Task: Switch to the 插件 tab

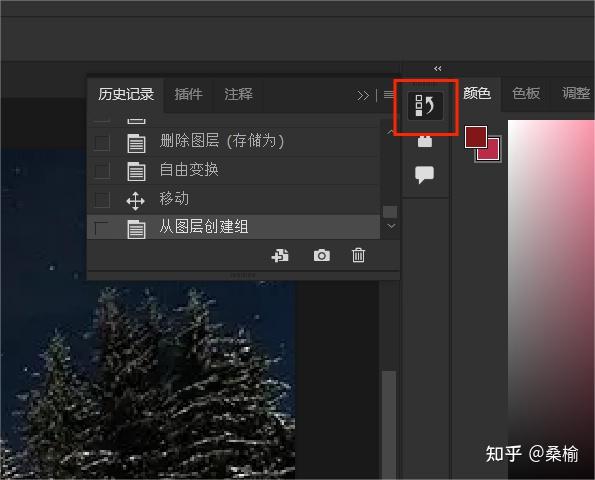Action: coord(189,94)
